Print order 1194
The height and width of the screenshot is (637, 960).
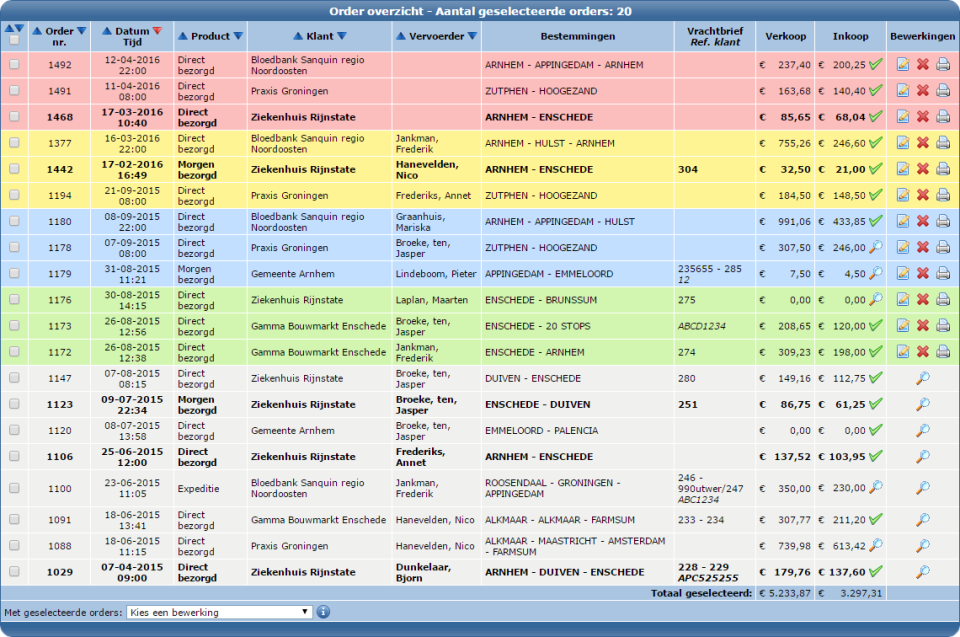pos(943,195)
